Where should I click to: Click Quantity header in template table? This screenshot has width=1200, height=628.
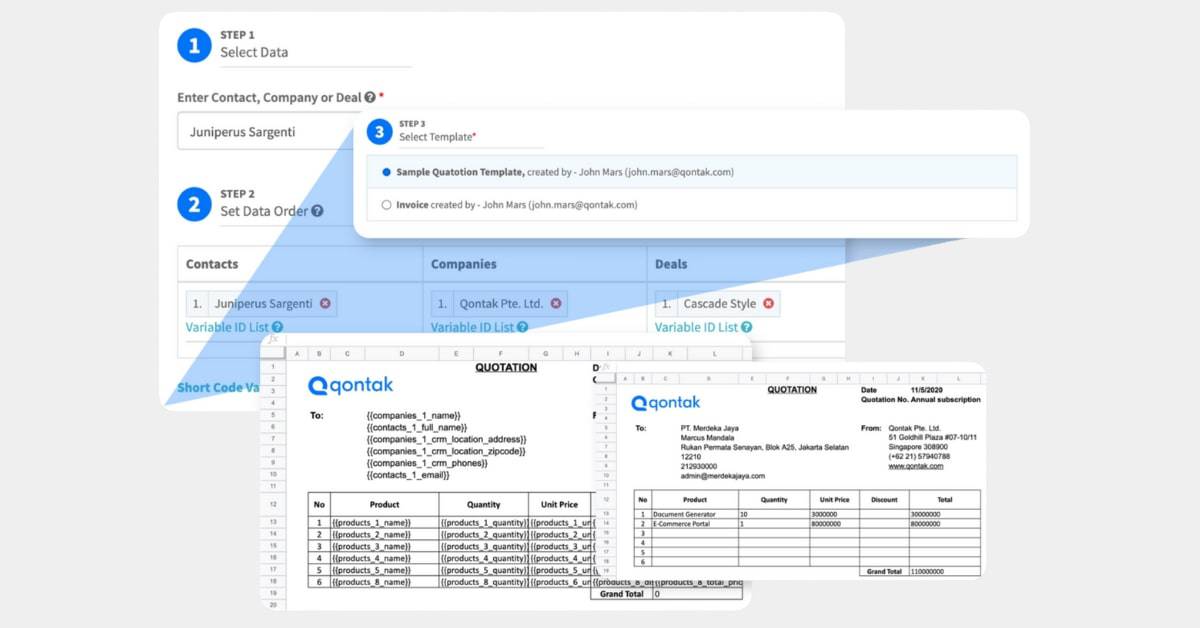pos(483,504)
